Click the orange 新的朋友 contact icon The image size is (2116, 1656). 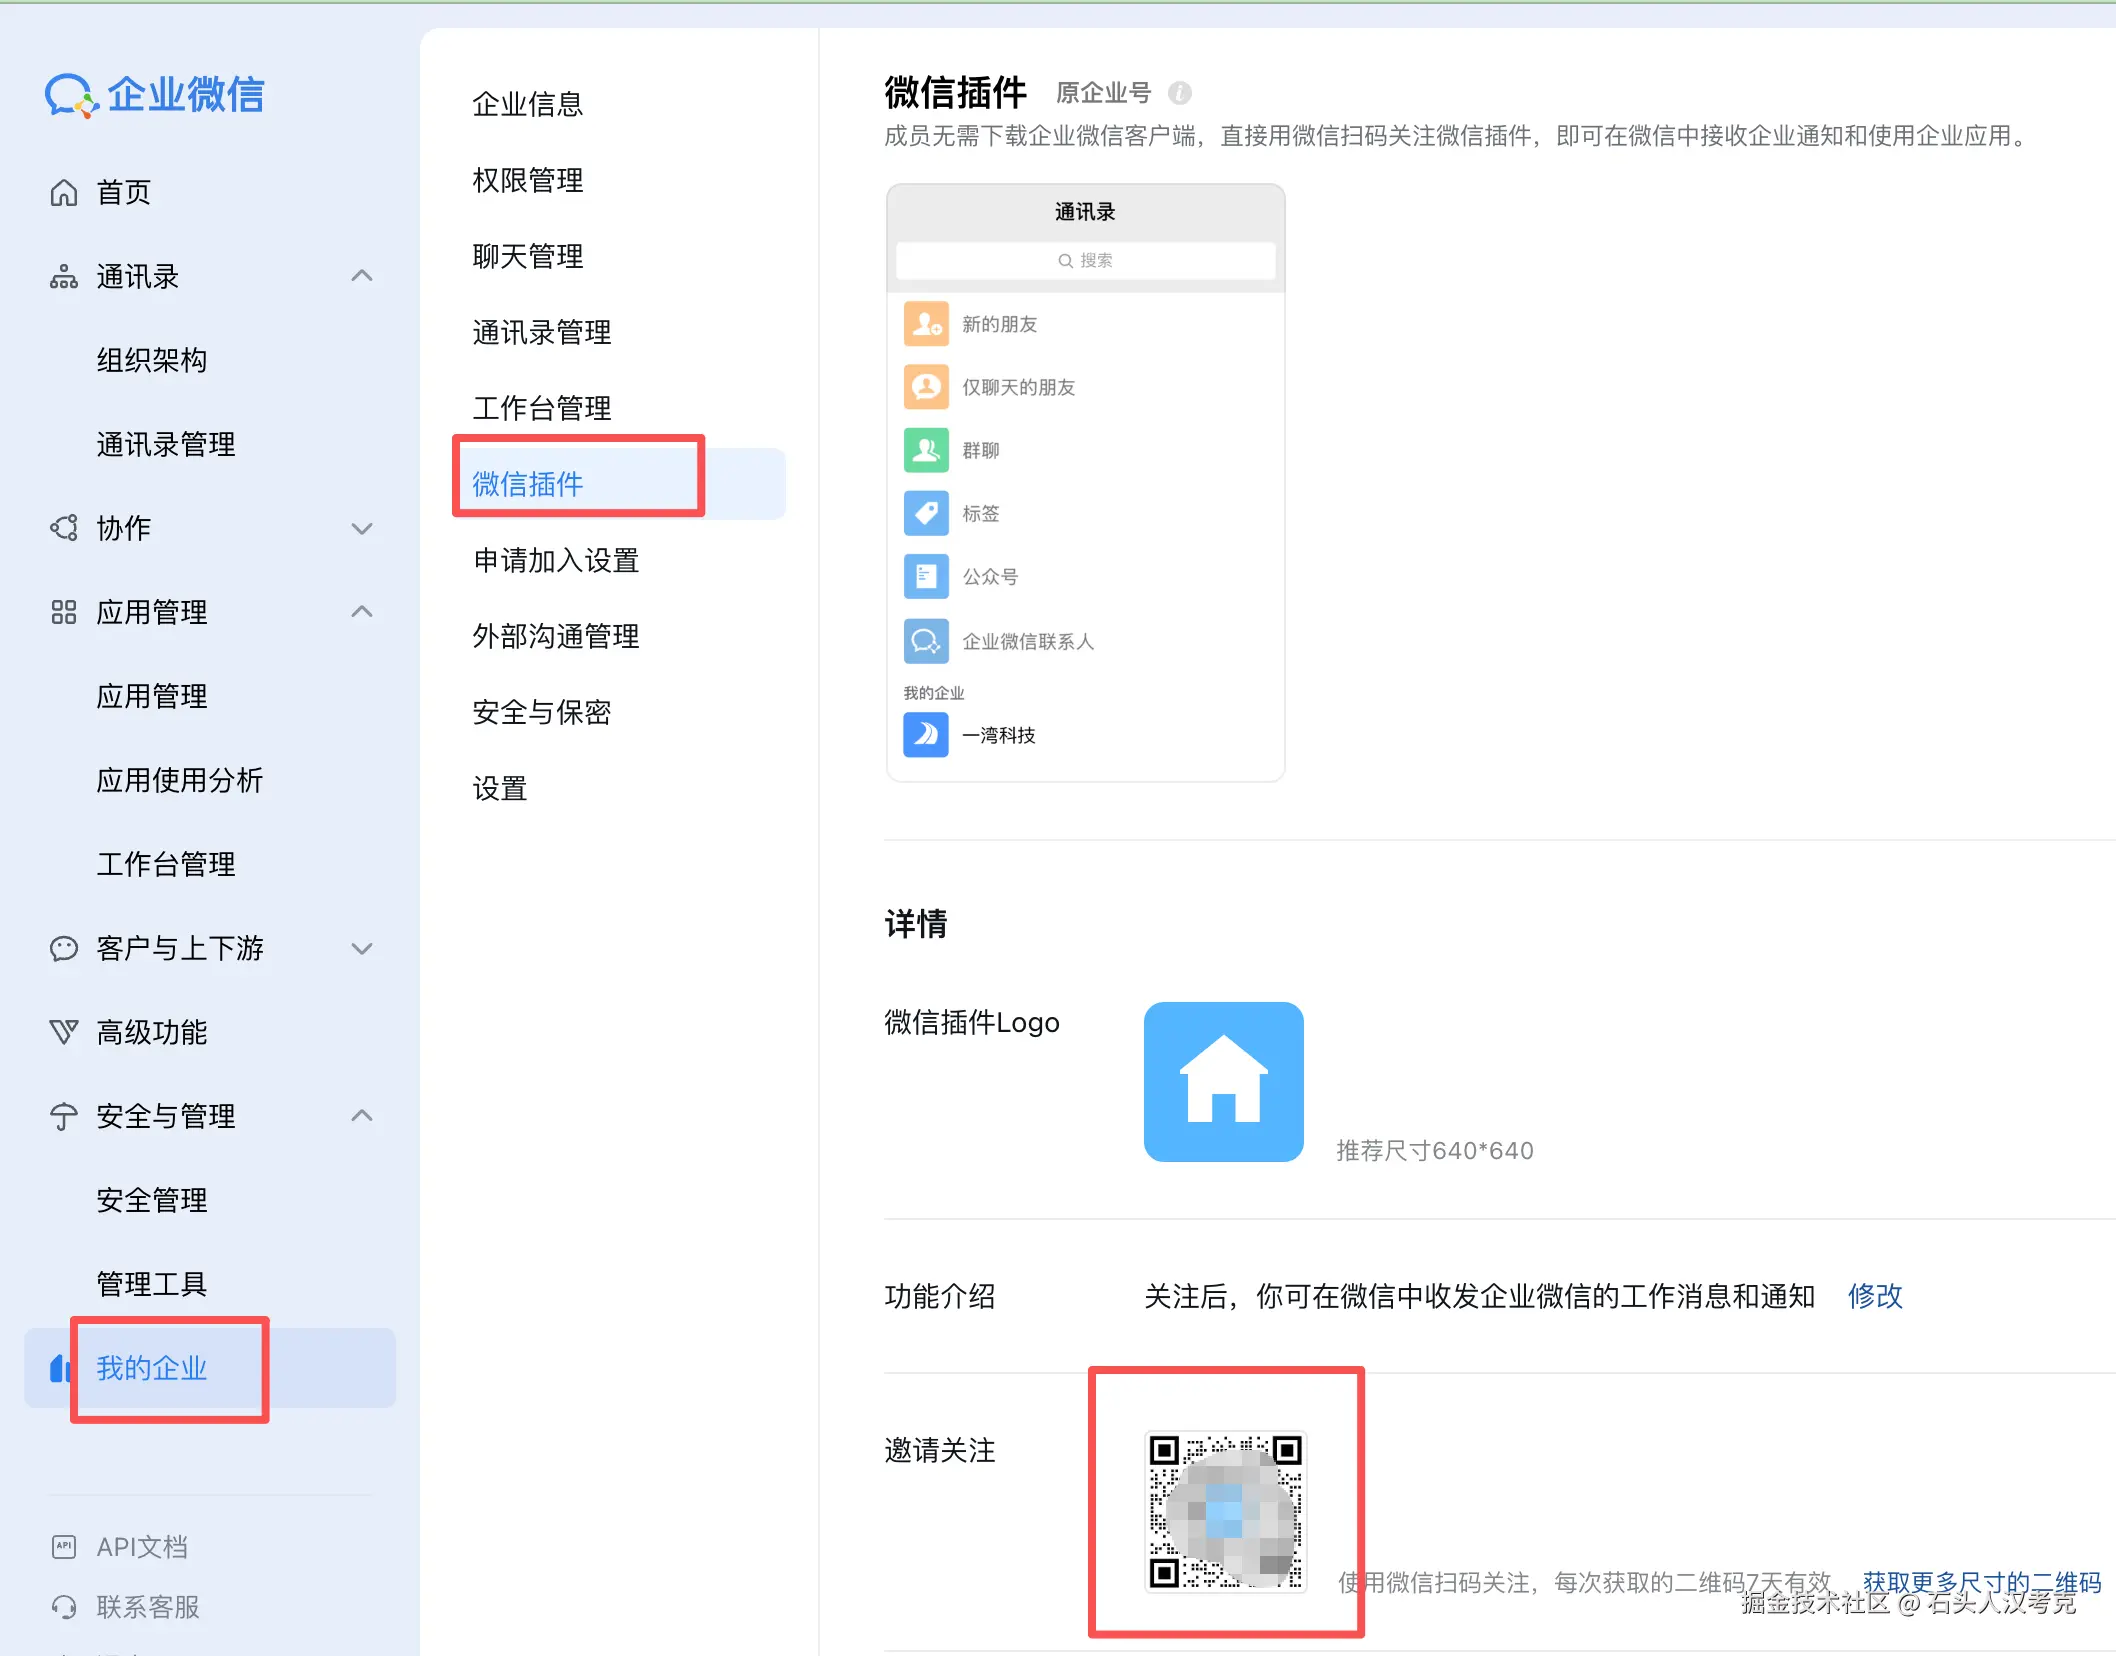pyautogui.click(x=926, y=324)
